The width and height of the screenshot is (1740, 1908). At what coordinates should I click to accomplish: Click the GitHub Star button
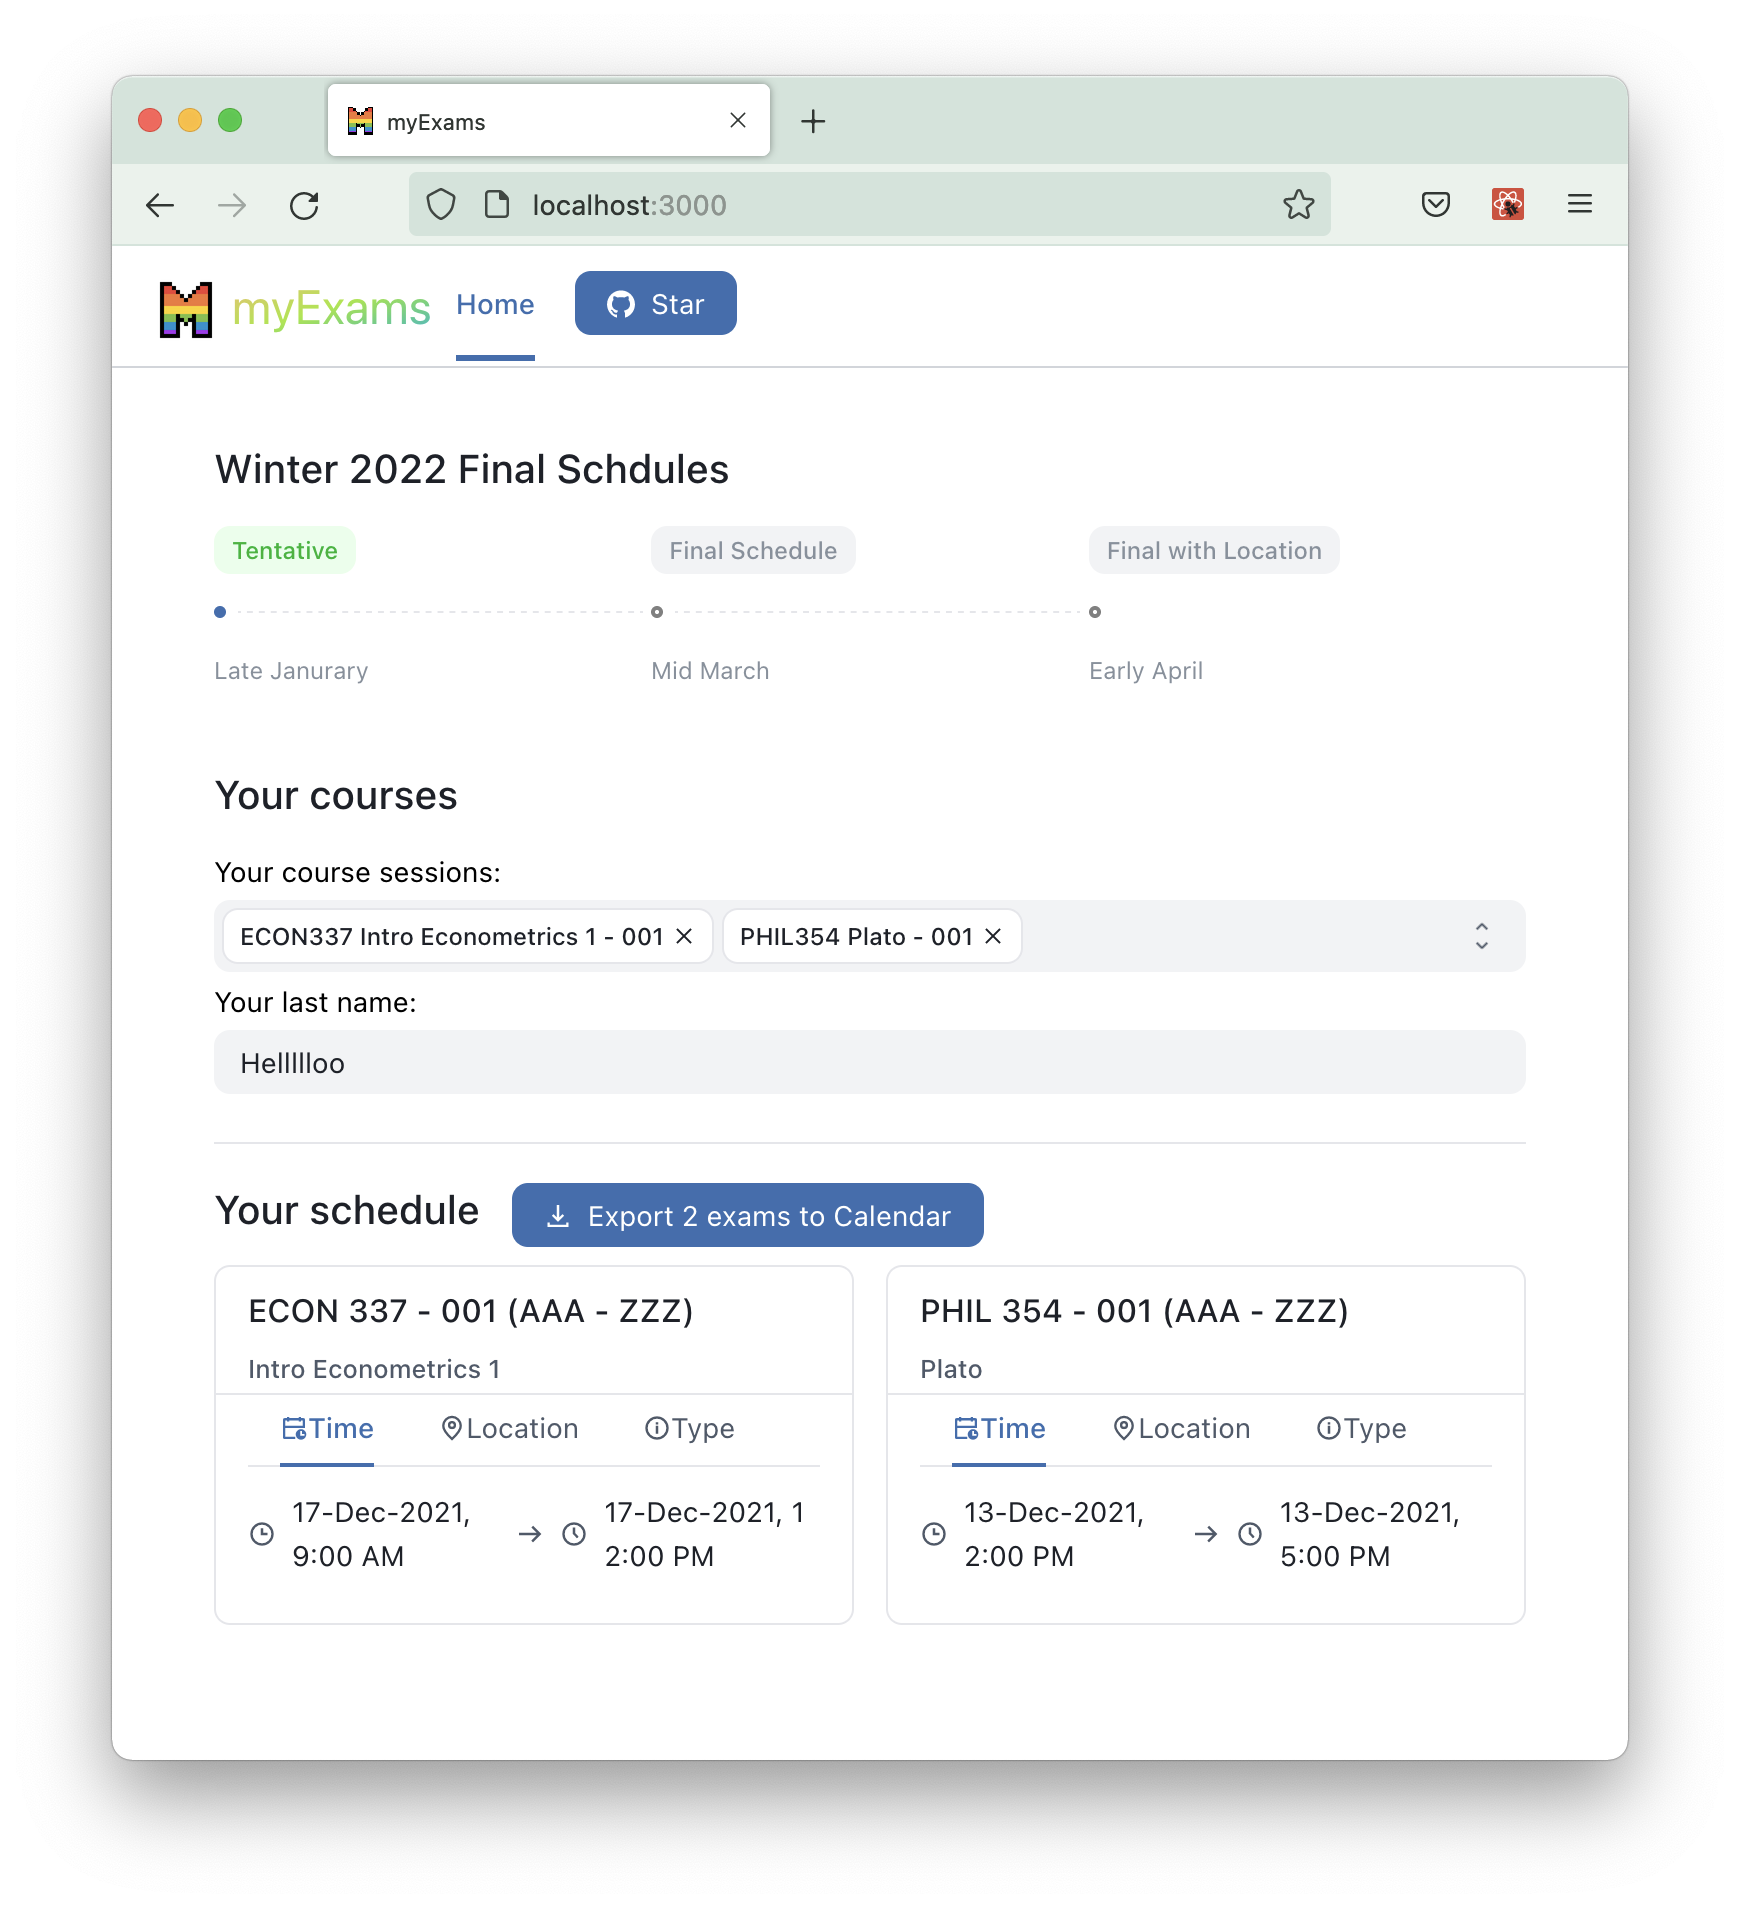tap(656, 303)
